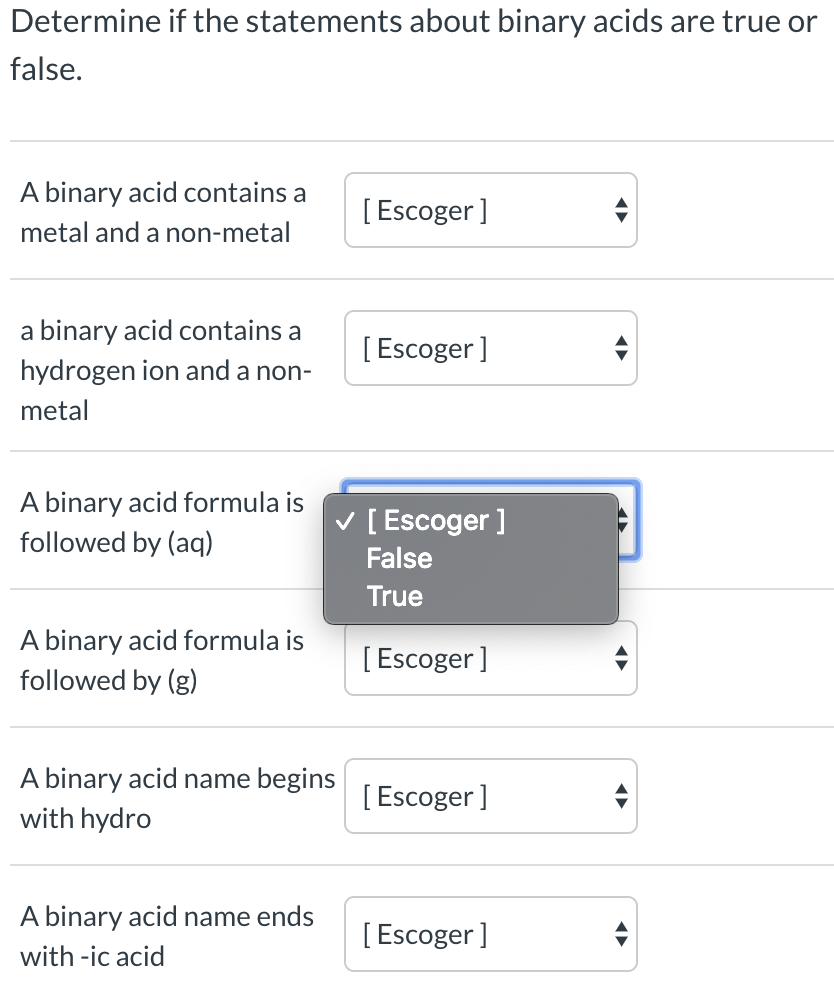Open the dropdown for the metal and non-metal statement
The width and height of the screenshot is (834, 984).
click(490, 210)
